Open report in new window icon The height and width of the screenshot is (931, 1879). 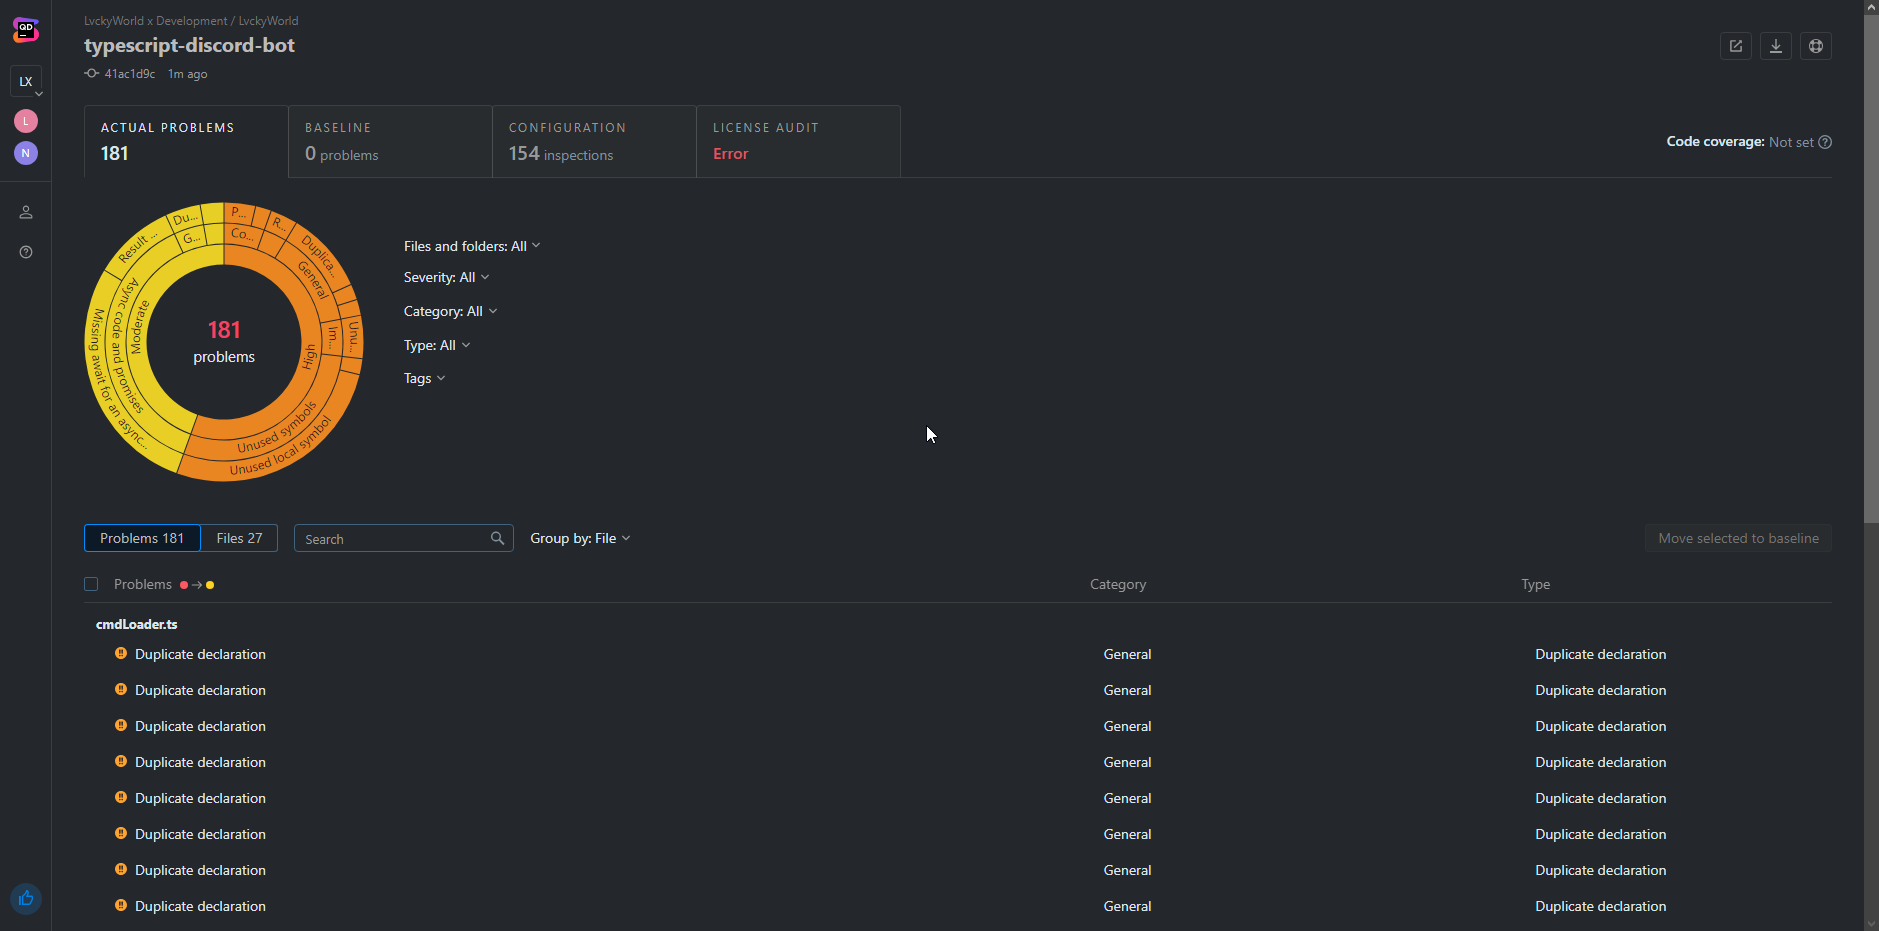point(1735,46)
